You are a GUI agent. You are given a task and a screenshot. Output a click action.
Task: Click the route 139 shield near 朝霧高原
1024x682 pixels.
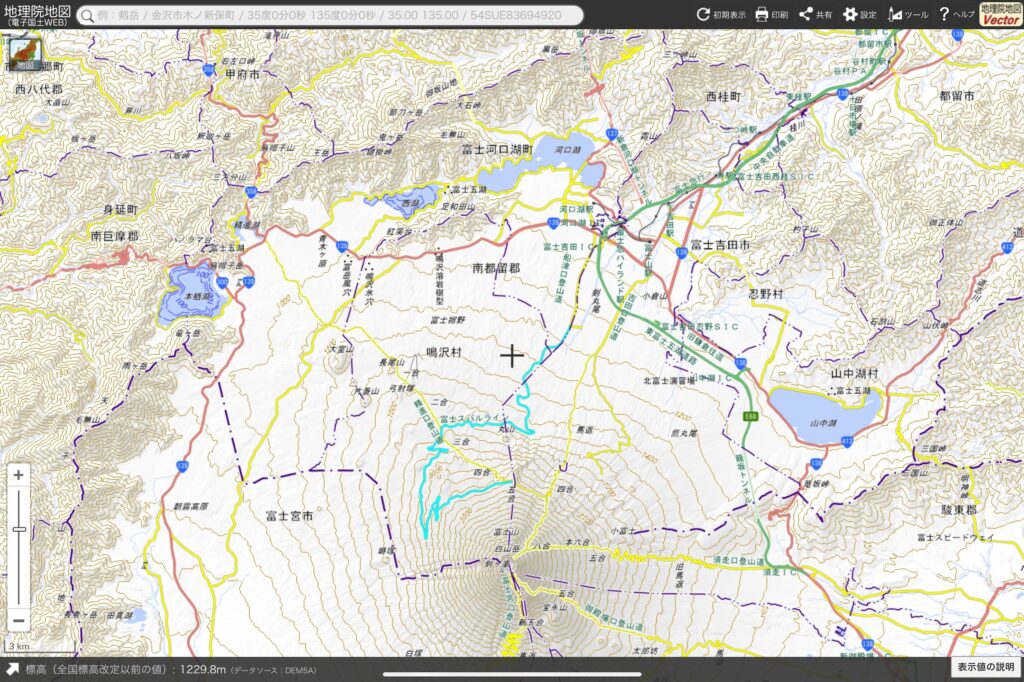click(x=182, y=466)
